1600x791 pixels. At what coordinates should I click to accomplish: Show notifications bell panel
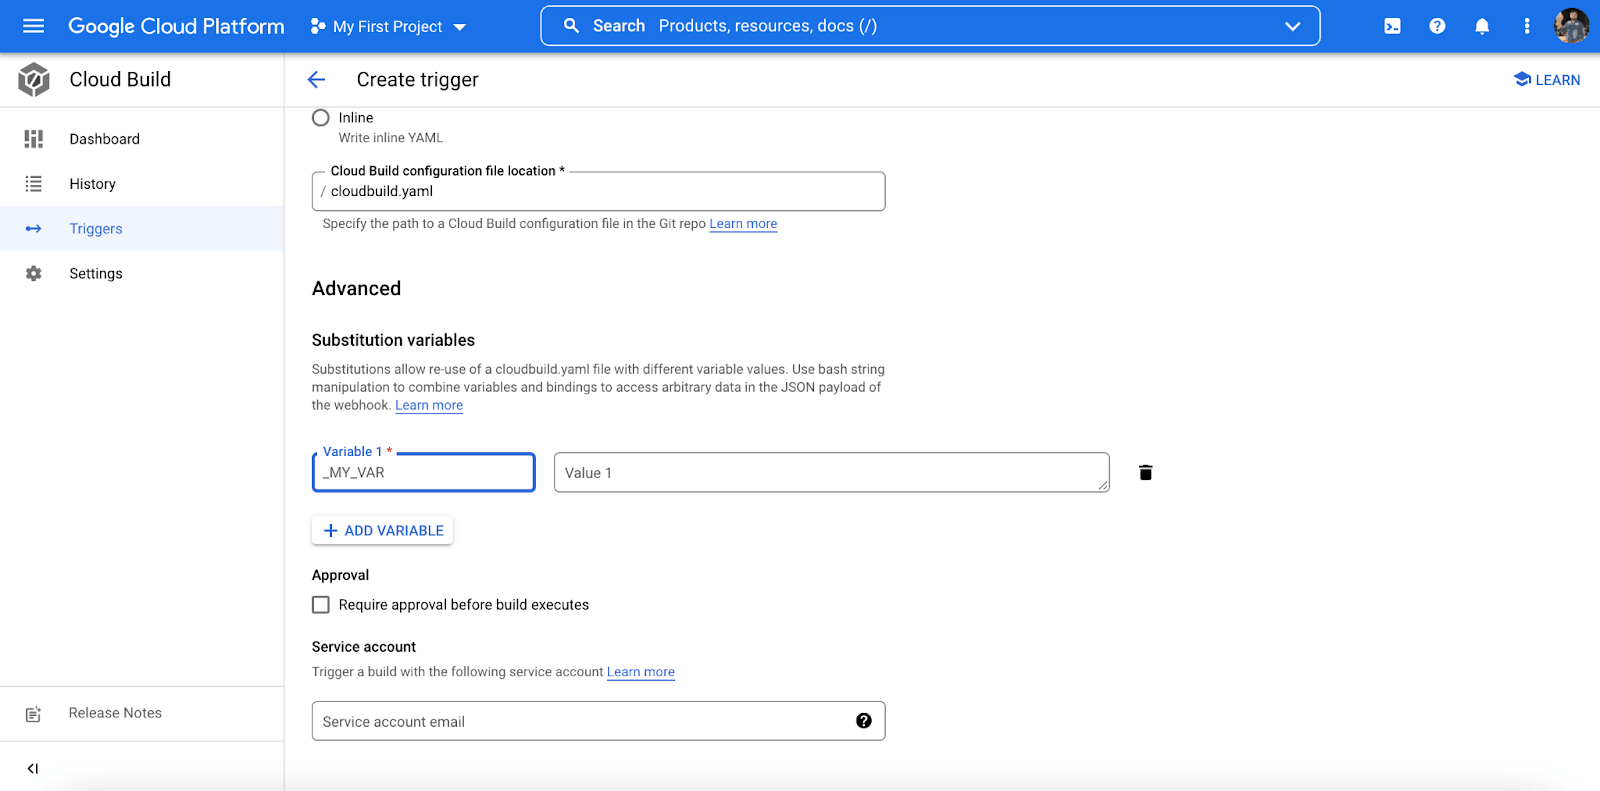pyautogui.click(x=1482, y=26)
